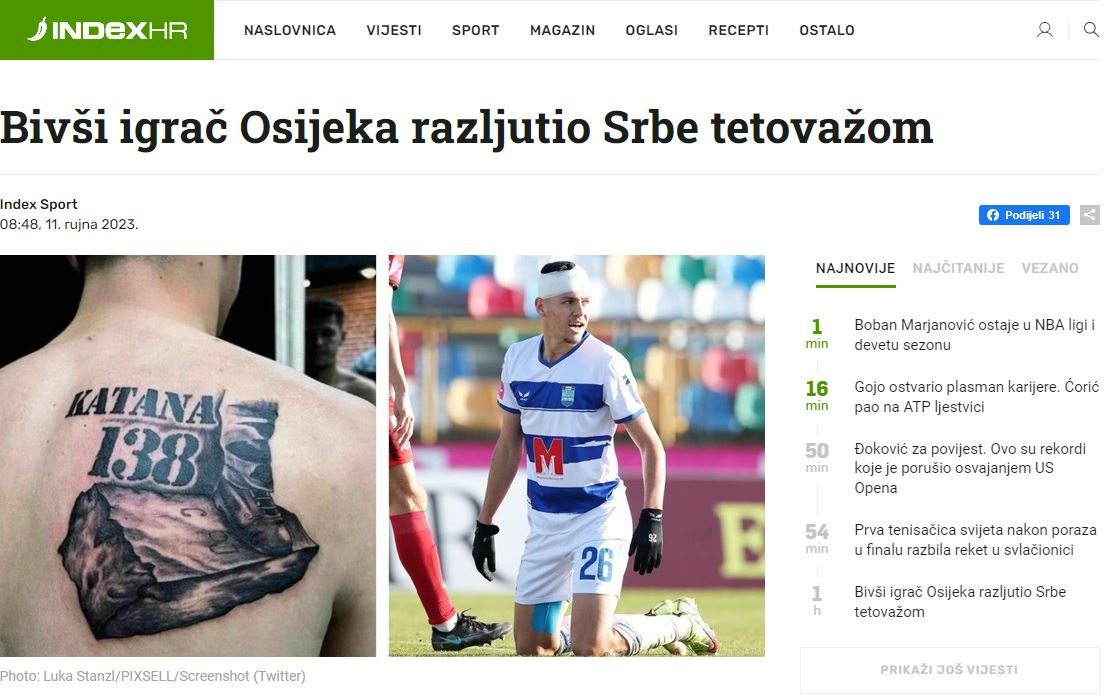Click the Index HR logo
This screenshot has width=1106, height=696.
[107, 30]
